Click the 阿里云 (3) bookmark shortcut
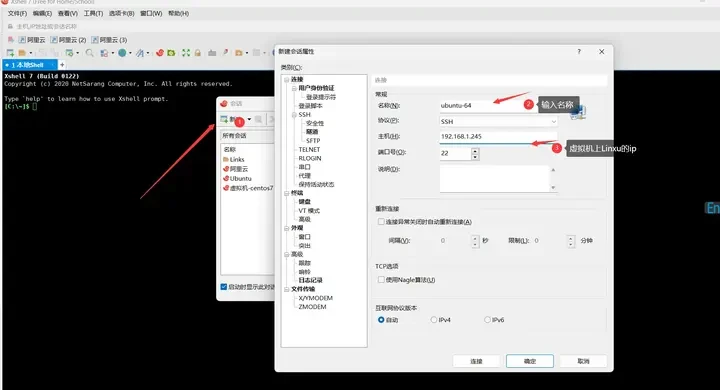The image size is (720, 390). 109,40
